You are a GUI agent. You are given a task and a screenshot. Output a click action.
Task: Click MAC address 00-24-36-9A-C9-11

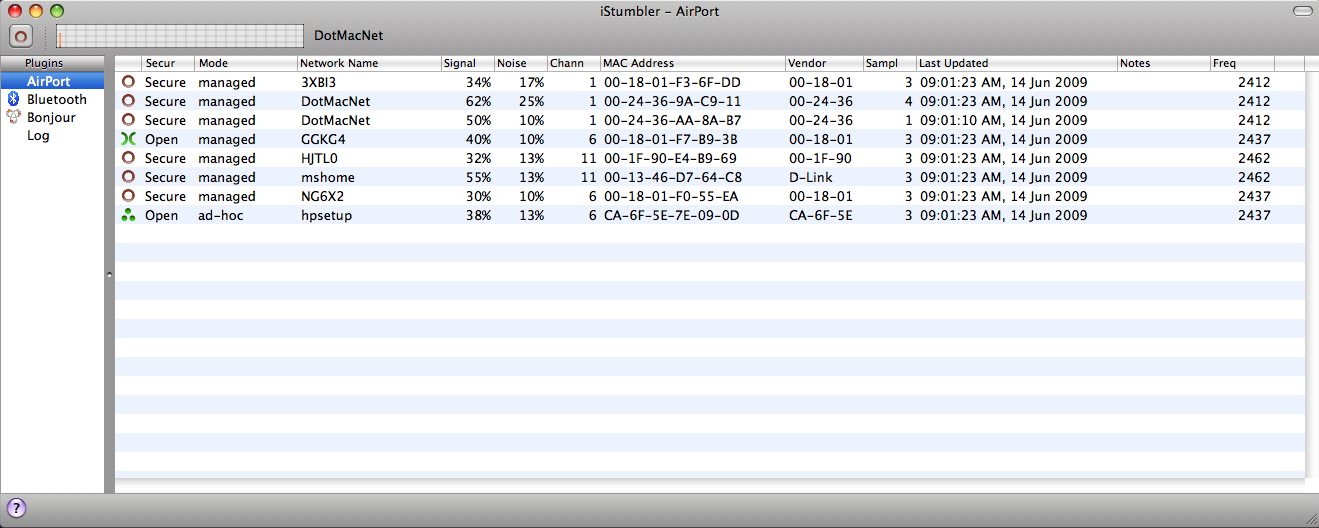point(672,101)
